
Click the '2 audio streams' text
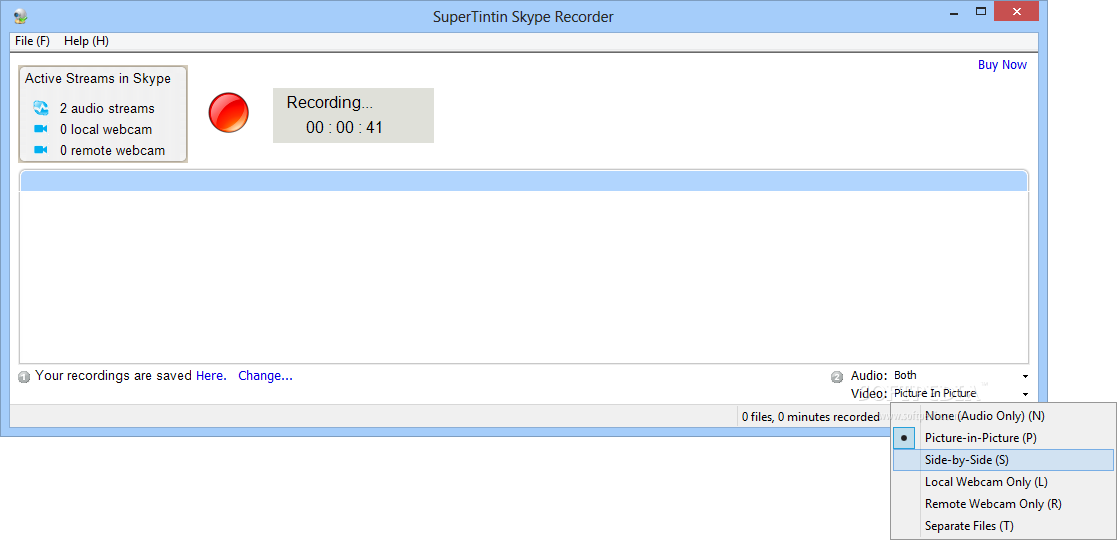pyautogui.click(x=107, y=108)
